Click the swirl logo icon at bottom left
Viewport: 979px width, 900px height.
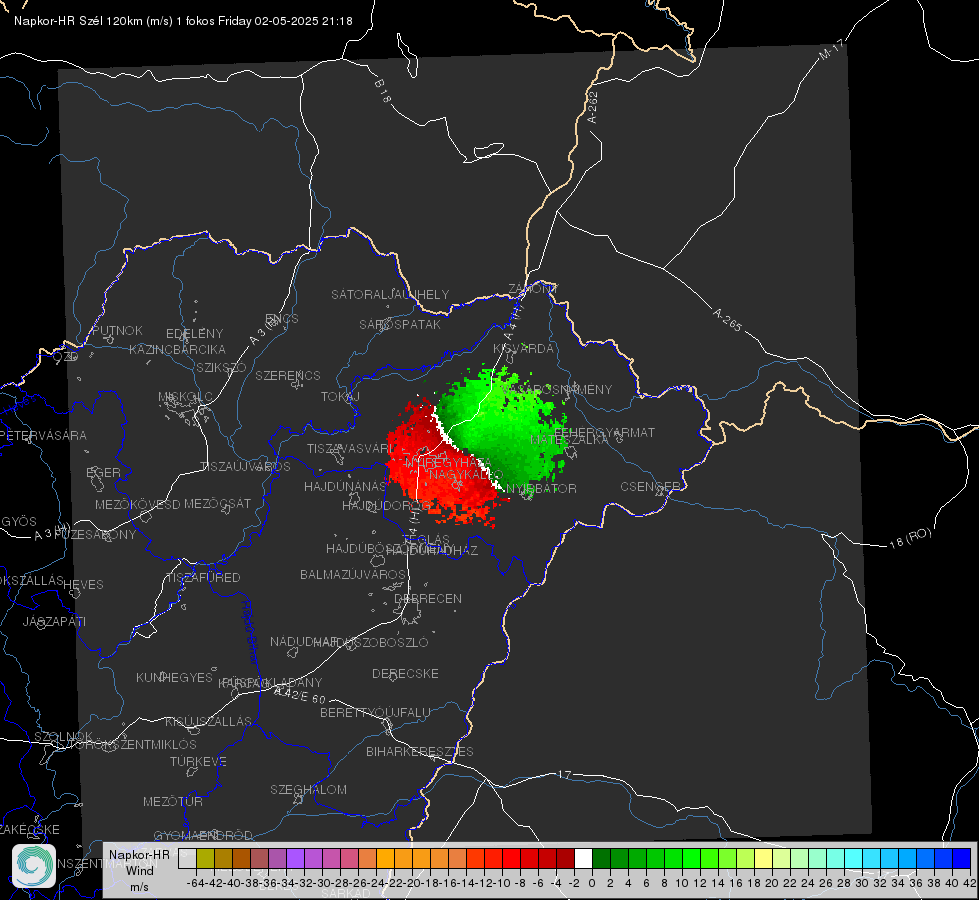coord(34,866)
